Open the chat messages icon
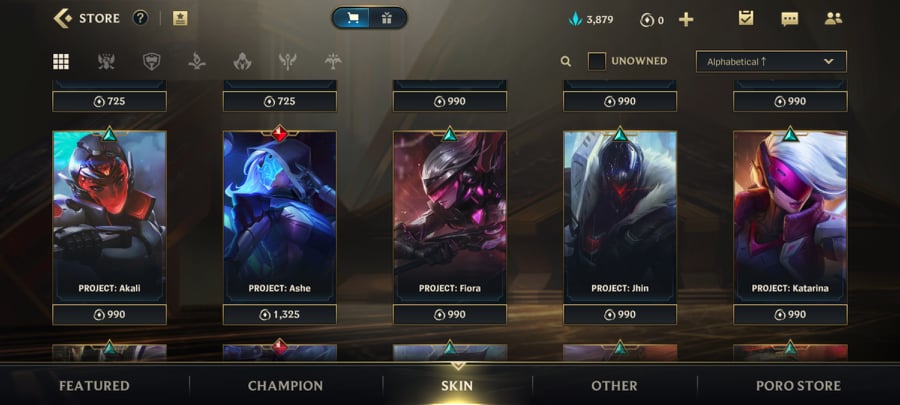 coord(790,19)
